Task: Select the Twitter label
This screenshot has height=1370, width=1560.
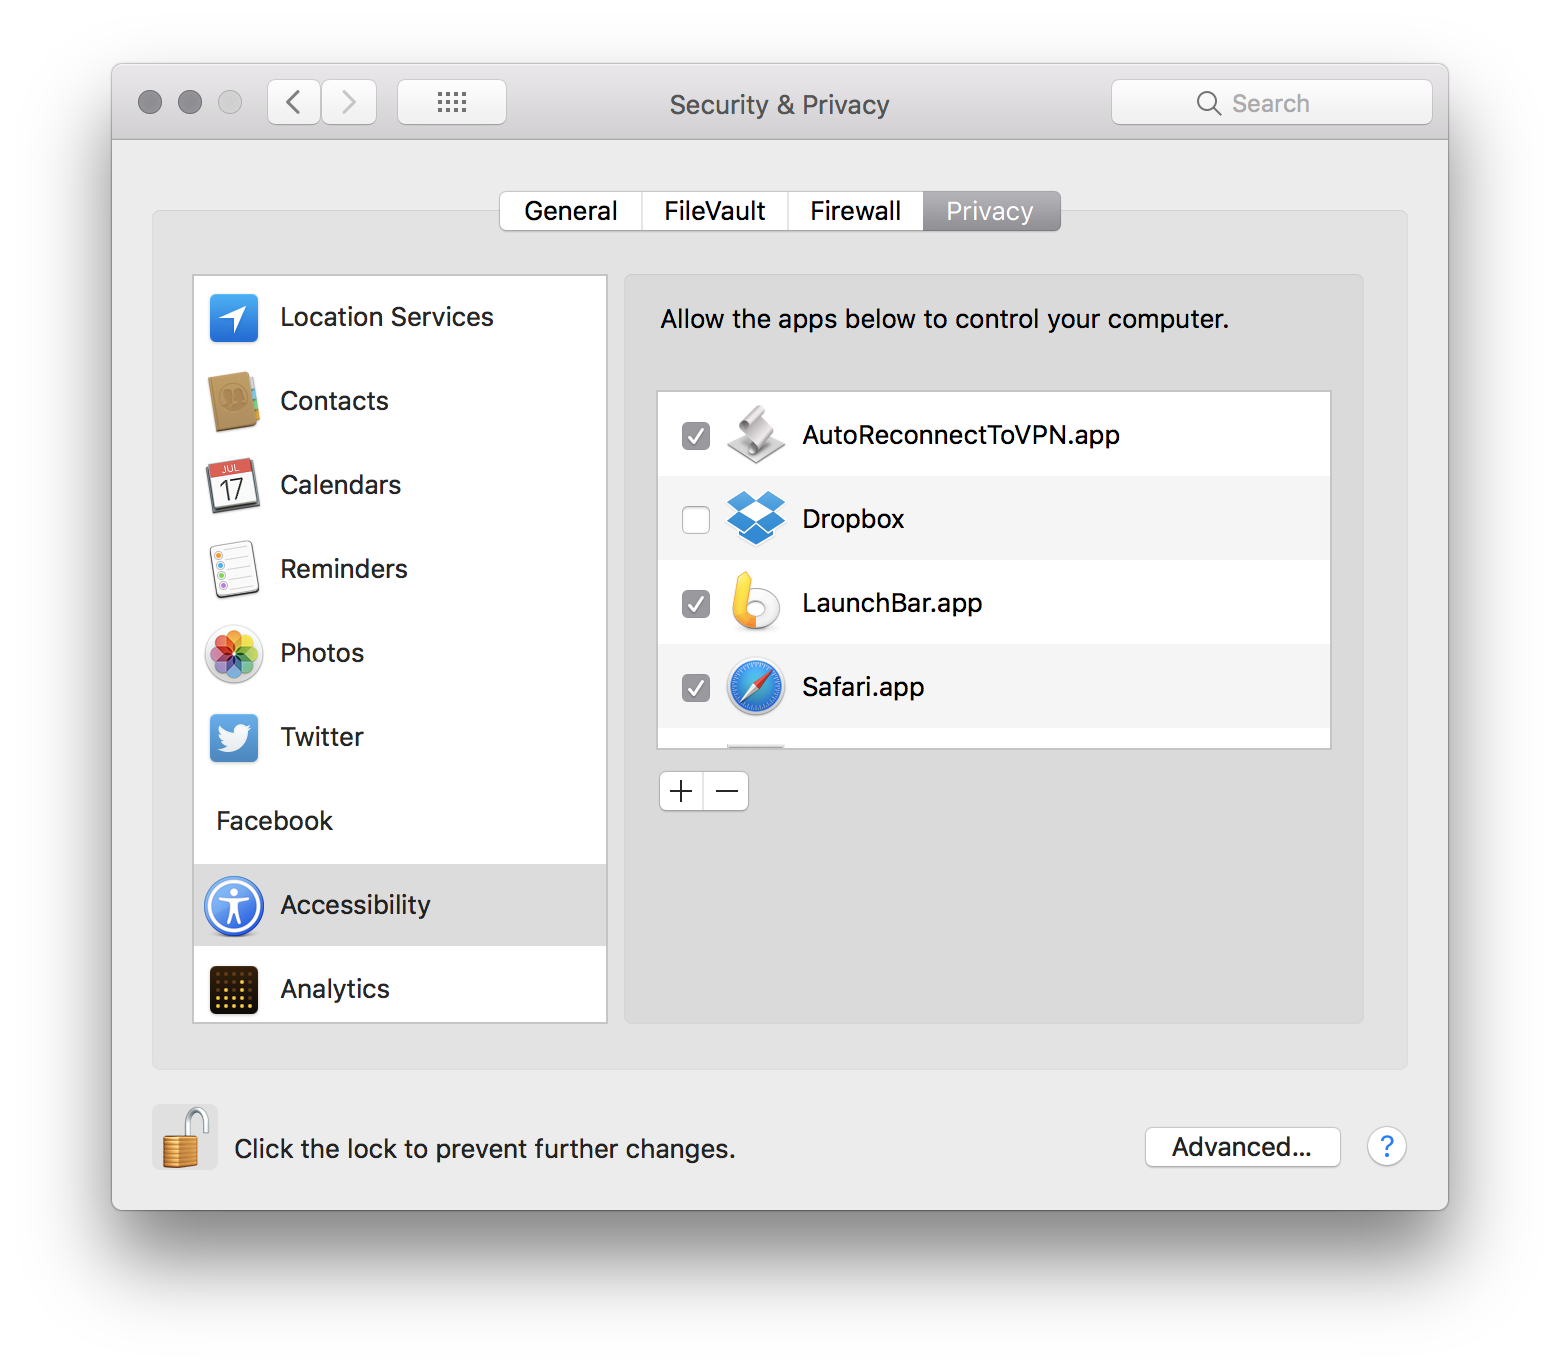Action: pos(322,737)
